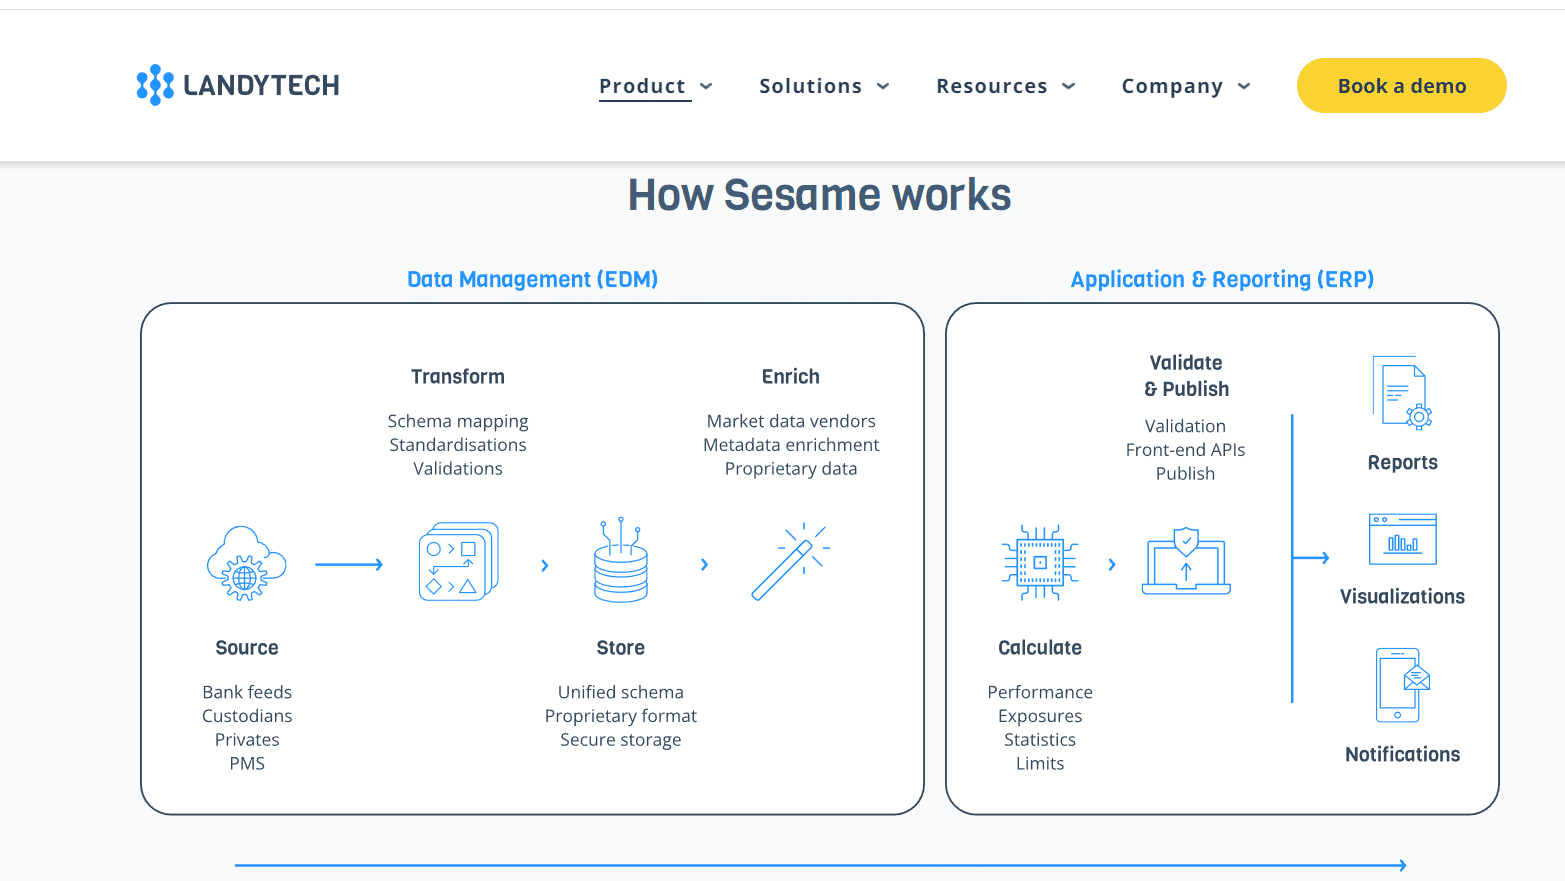The height and width of the screenshot is (881, 1565).
Task: Click the Statistics text
Action: pyautogui.click(x=1040, y=740)
